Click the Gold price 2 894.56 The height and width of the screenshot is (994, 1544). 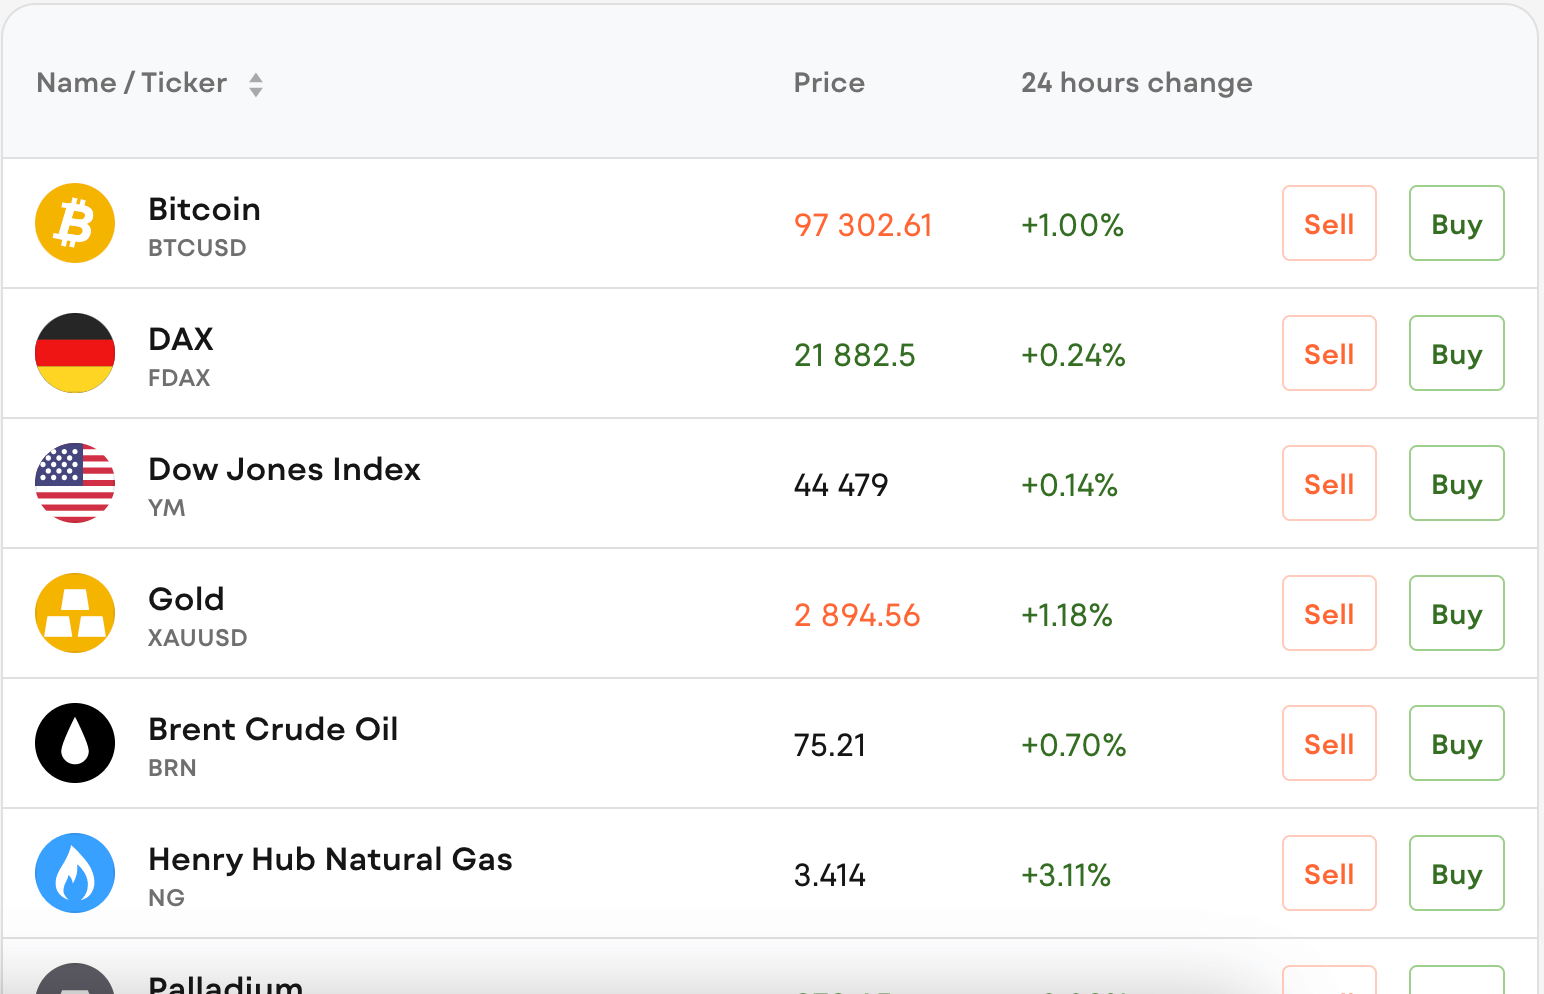coord(857,615)
